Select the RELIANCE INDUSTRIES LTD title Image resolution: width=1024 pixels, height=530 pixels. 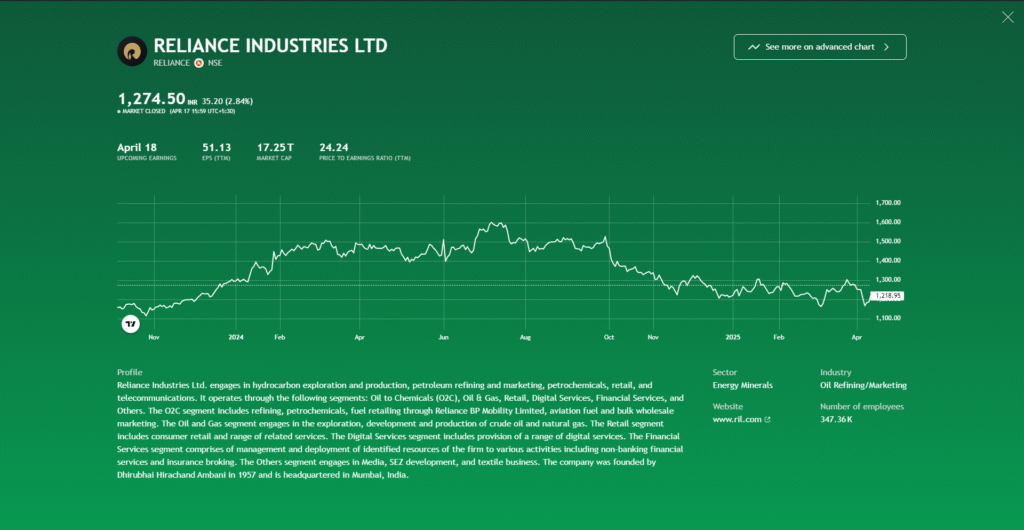(x=270, y=46)
